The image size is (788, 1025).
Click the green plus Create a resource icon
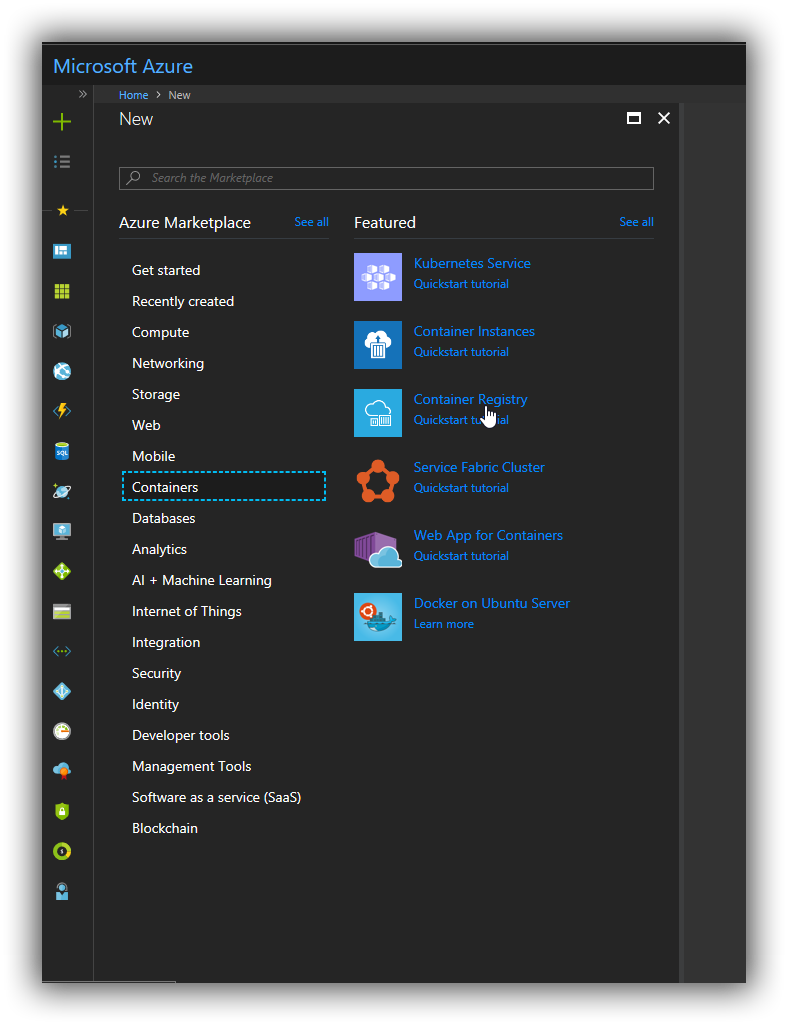pos(62,122)
